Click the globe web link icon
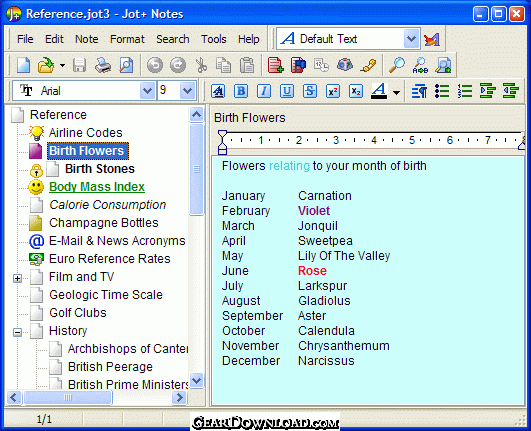The image size is (531, 431). click(x=345, y=65)
